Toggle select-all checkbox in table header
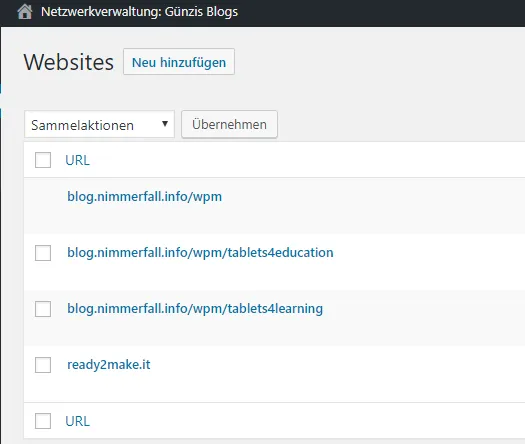Viewport: 525px width, 444px height. [43, 160]
